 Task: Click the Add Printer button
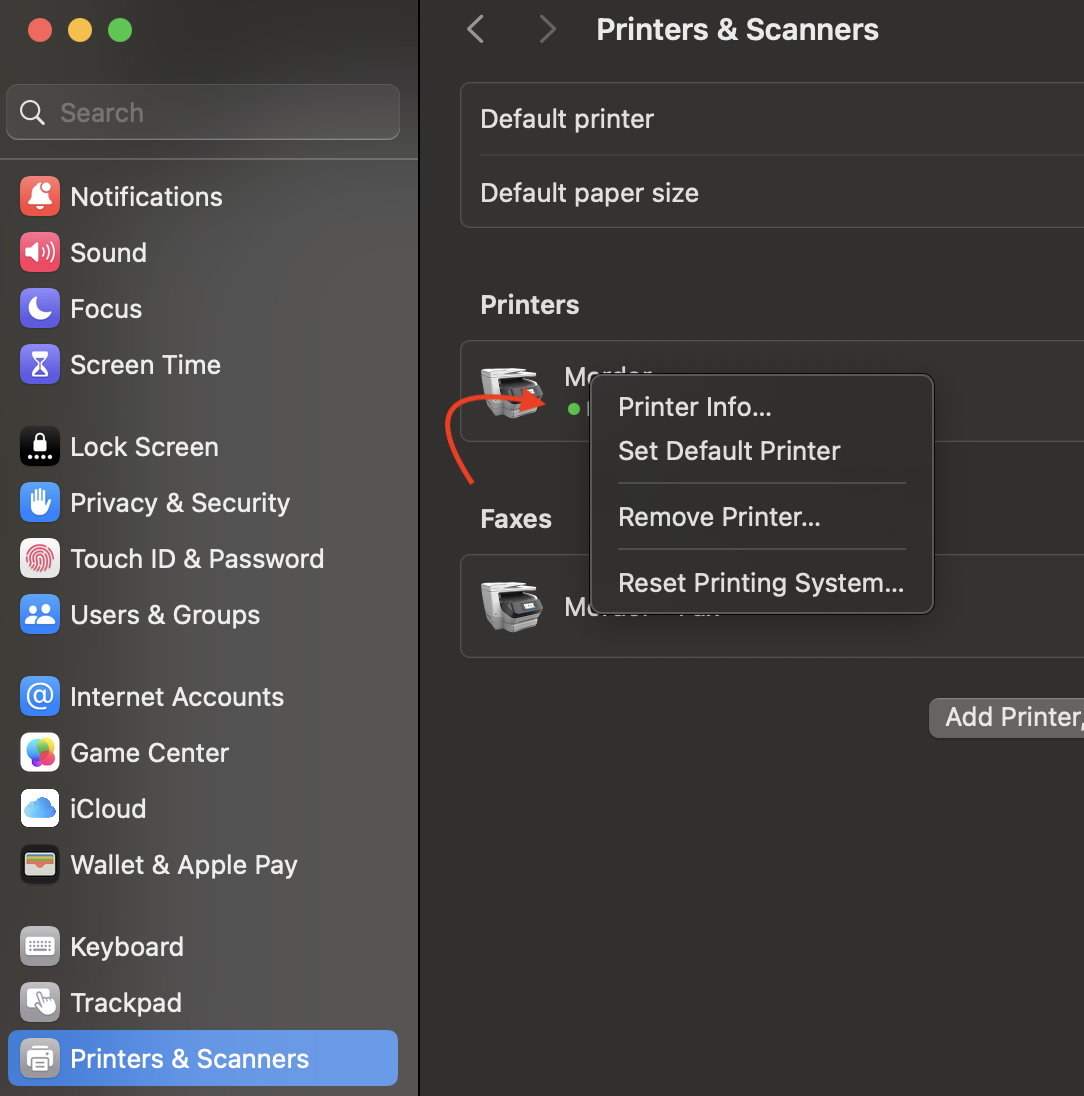[x=1010, y=717]
